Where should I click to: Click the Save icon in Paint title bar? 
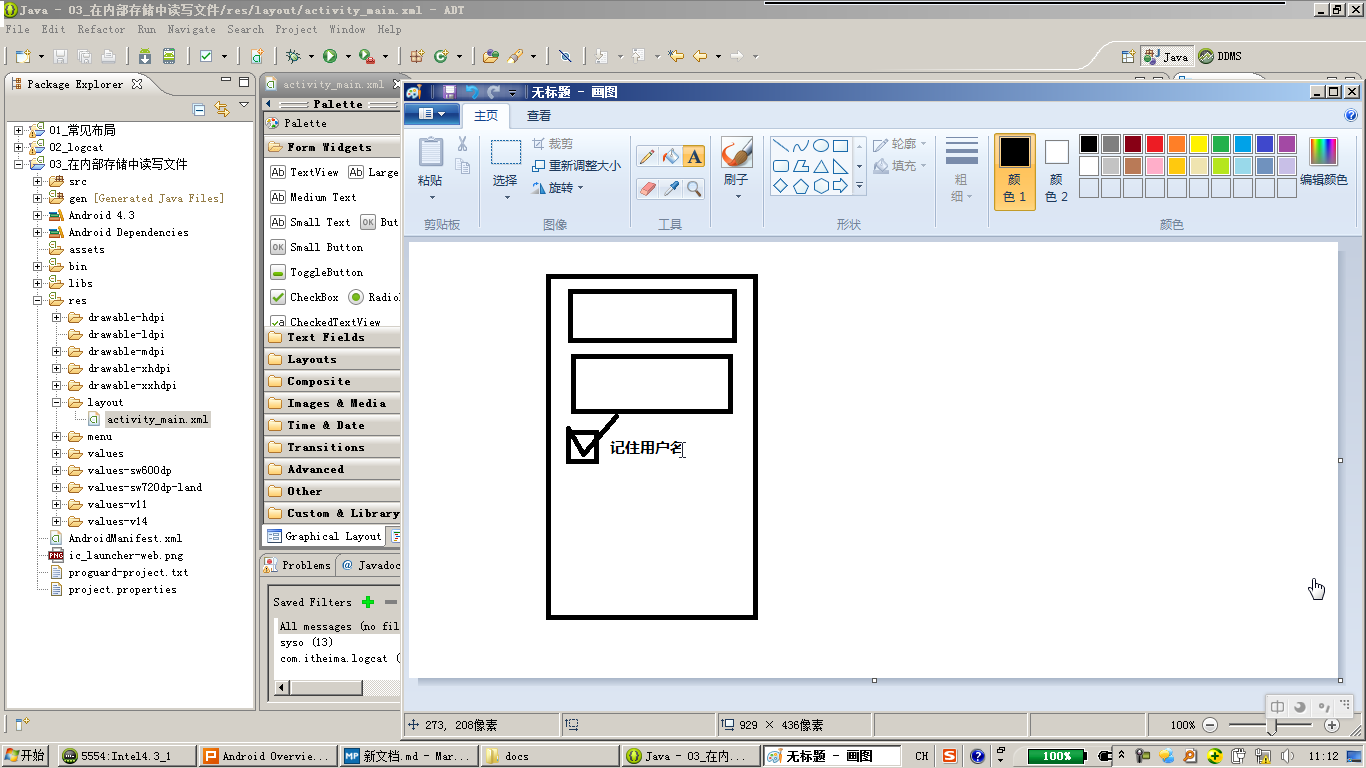click(450, 92)
